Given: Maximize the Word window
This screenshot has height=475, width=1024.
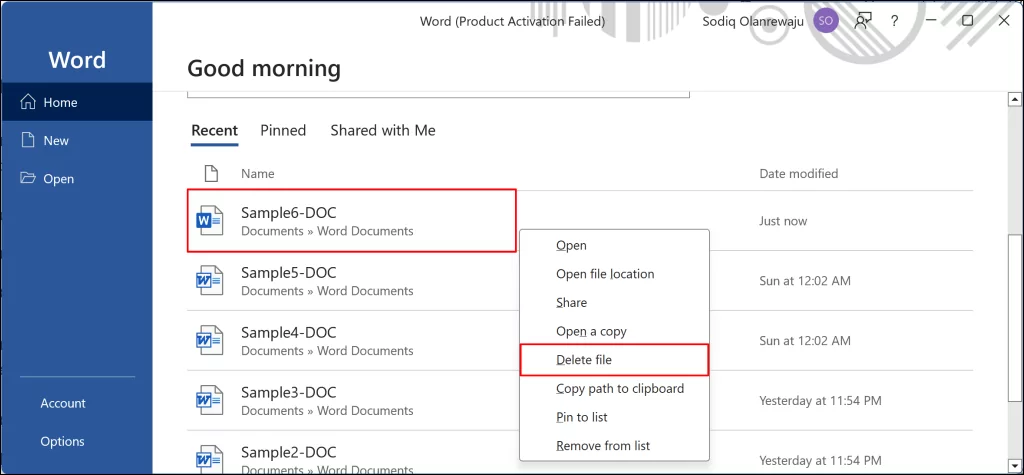Looking at the screenshot, I should tap(968, 21).
